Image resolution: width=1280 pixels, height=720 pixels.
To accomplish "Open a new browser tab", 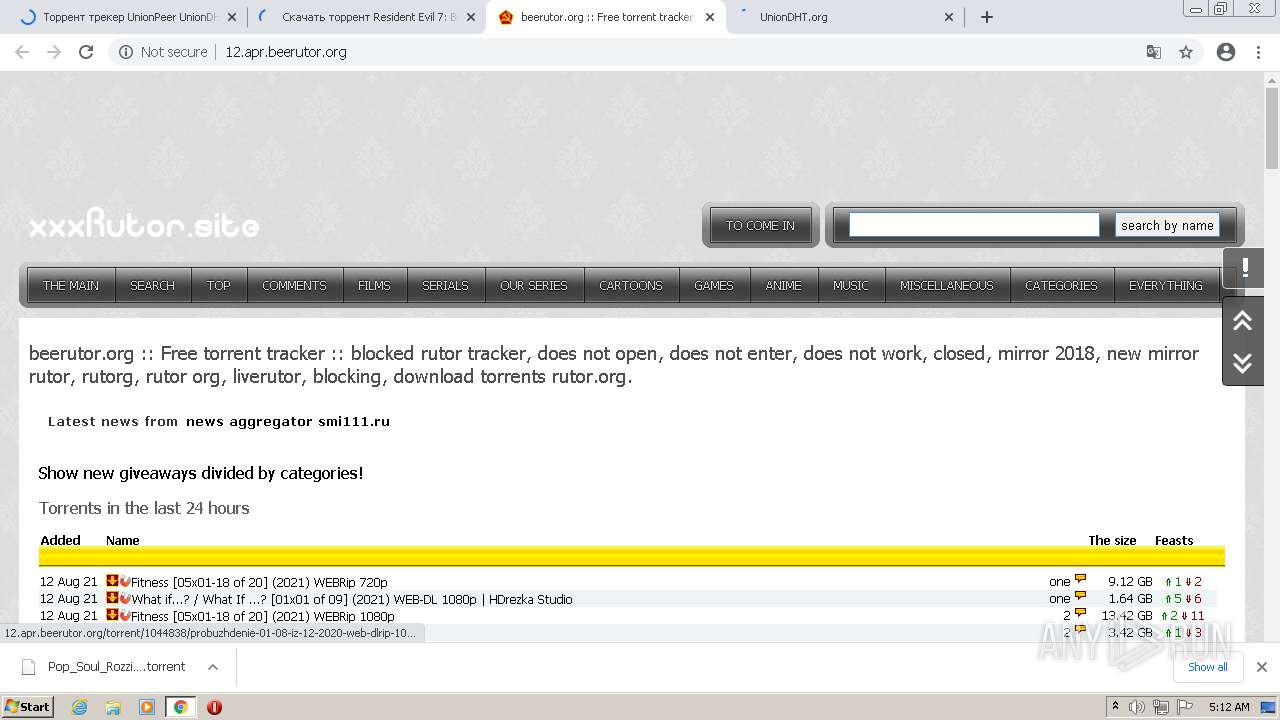I will tap(987, 17).
